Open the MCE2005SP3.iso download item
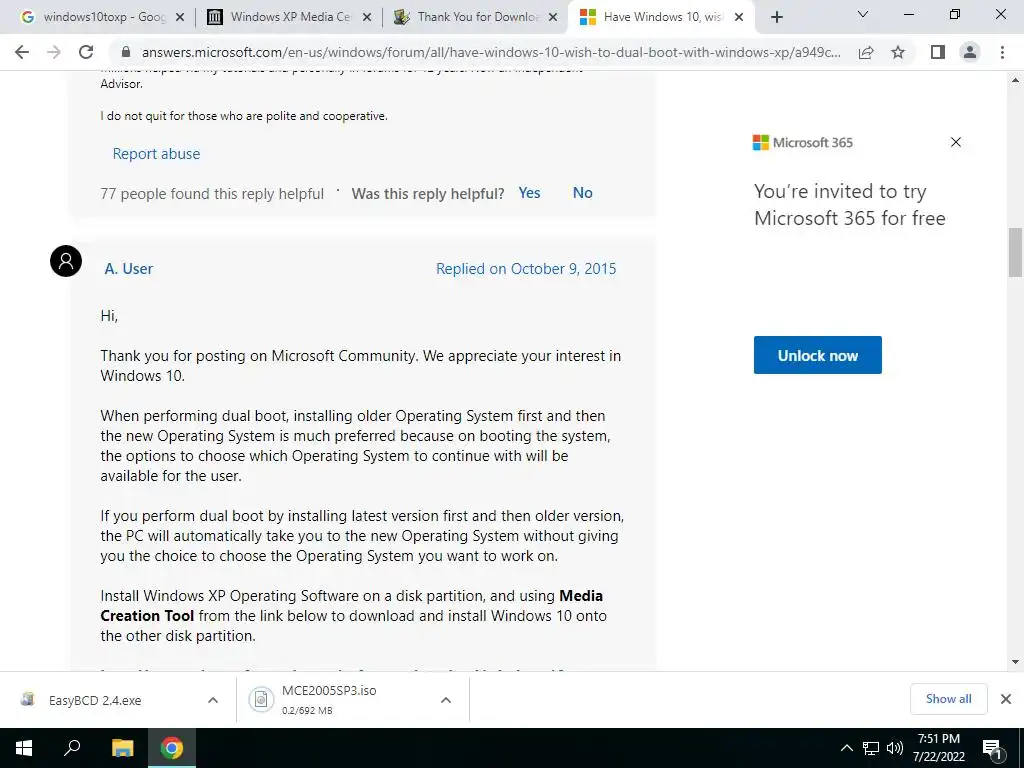This screenshot has height=768, width=1024. click(x=330, y=699)
